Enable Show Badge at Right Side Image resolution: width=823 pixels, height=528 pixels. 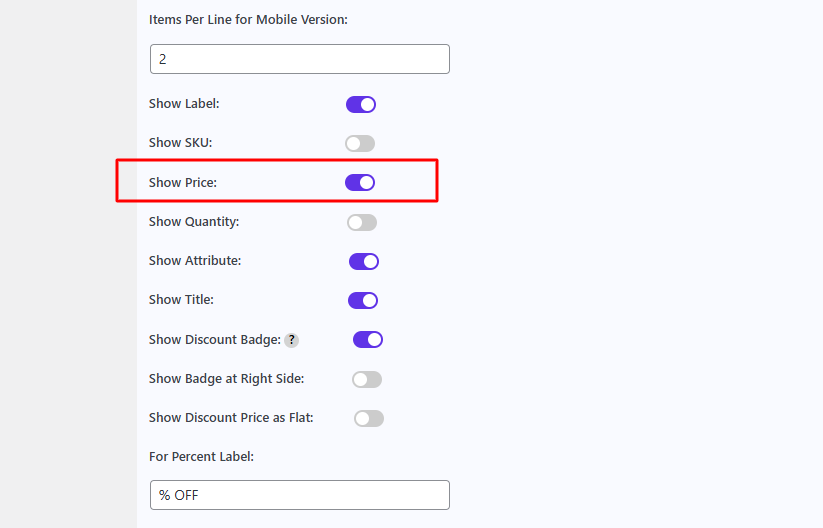point(367,379)
